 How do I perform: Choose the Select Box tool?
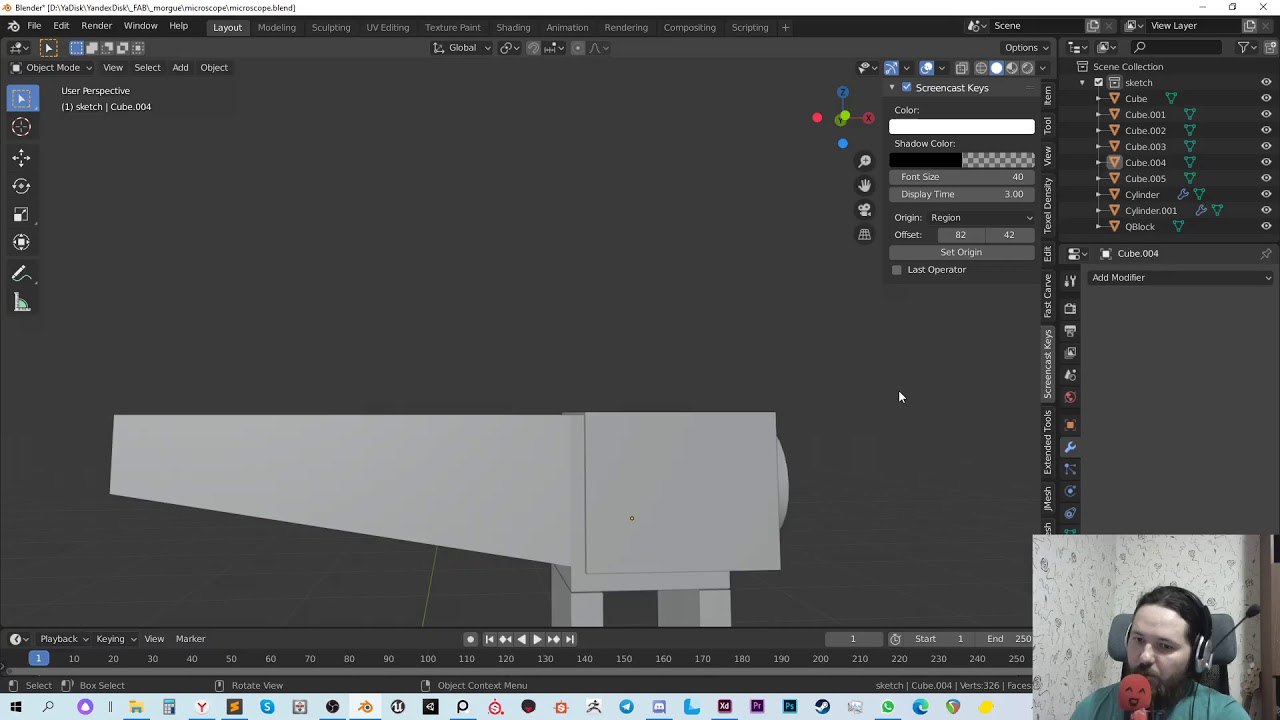(21, 98)
